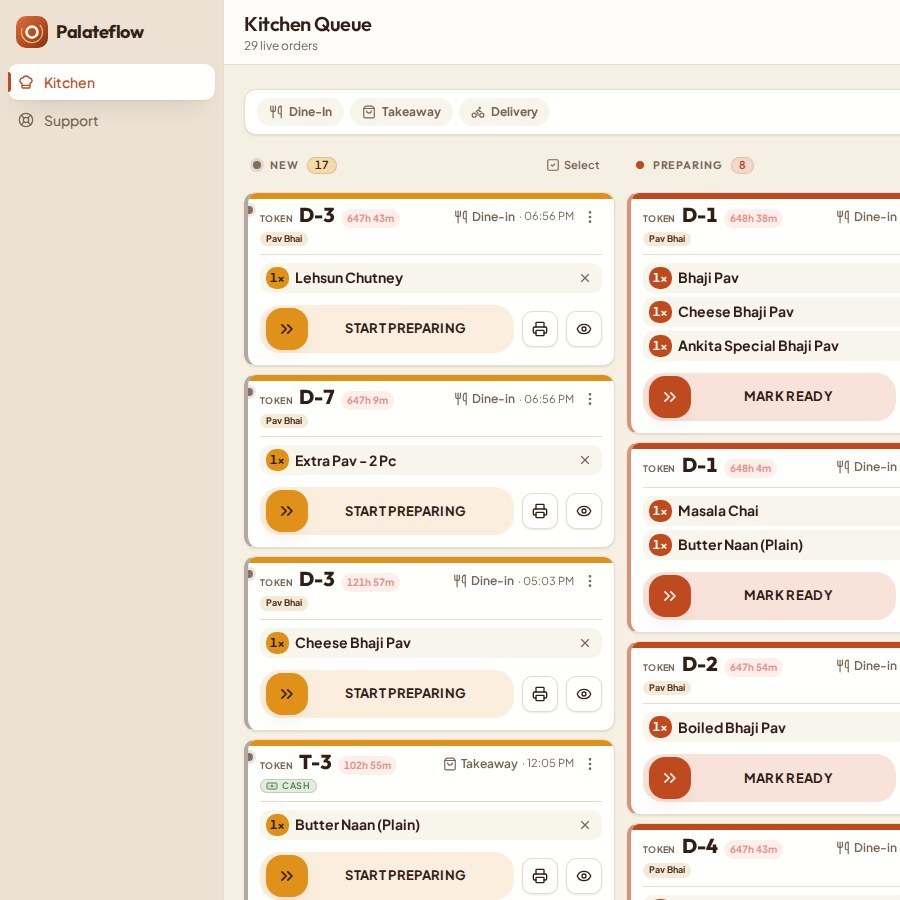The image size is (900, 900).
Task: Remove Butter Naan (Plain) from T-3 order
Action: point(585,825)
